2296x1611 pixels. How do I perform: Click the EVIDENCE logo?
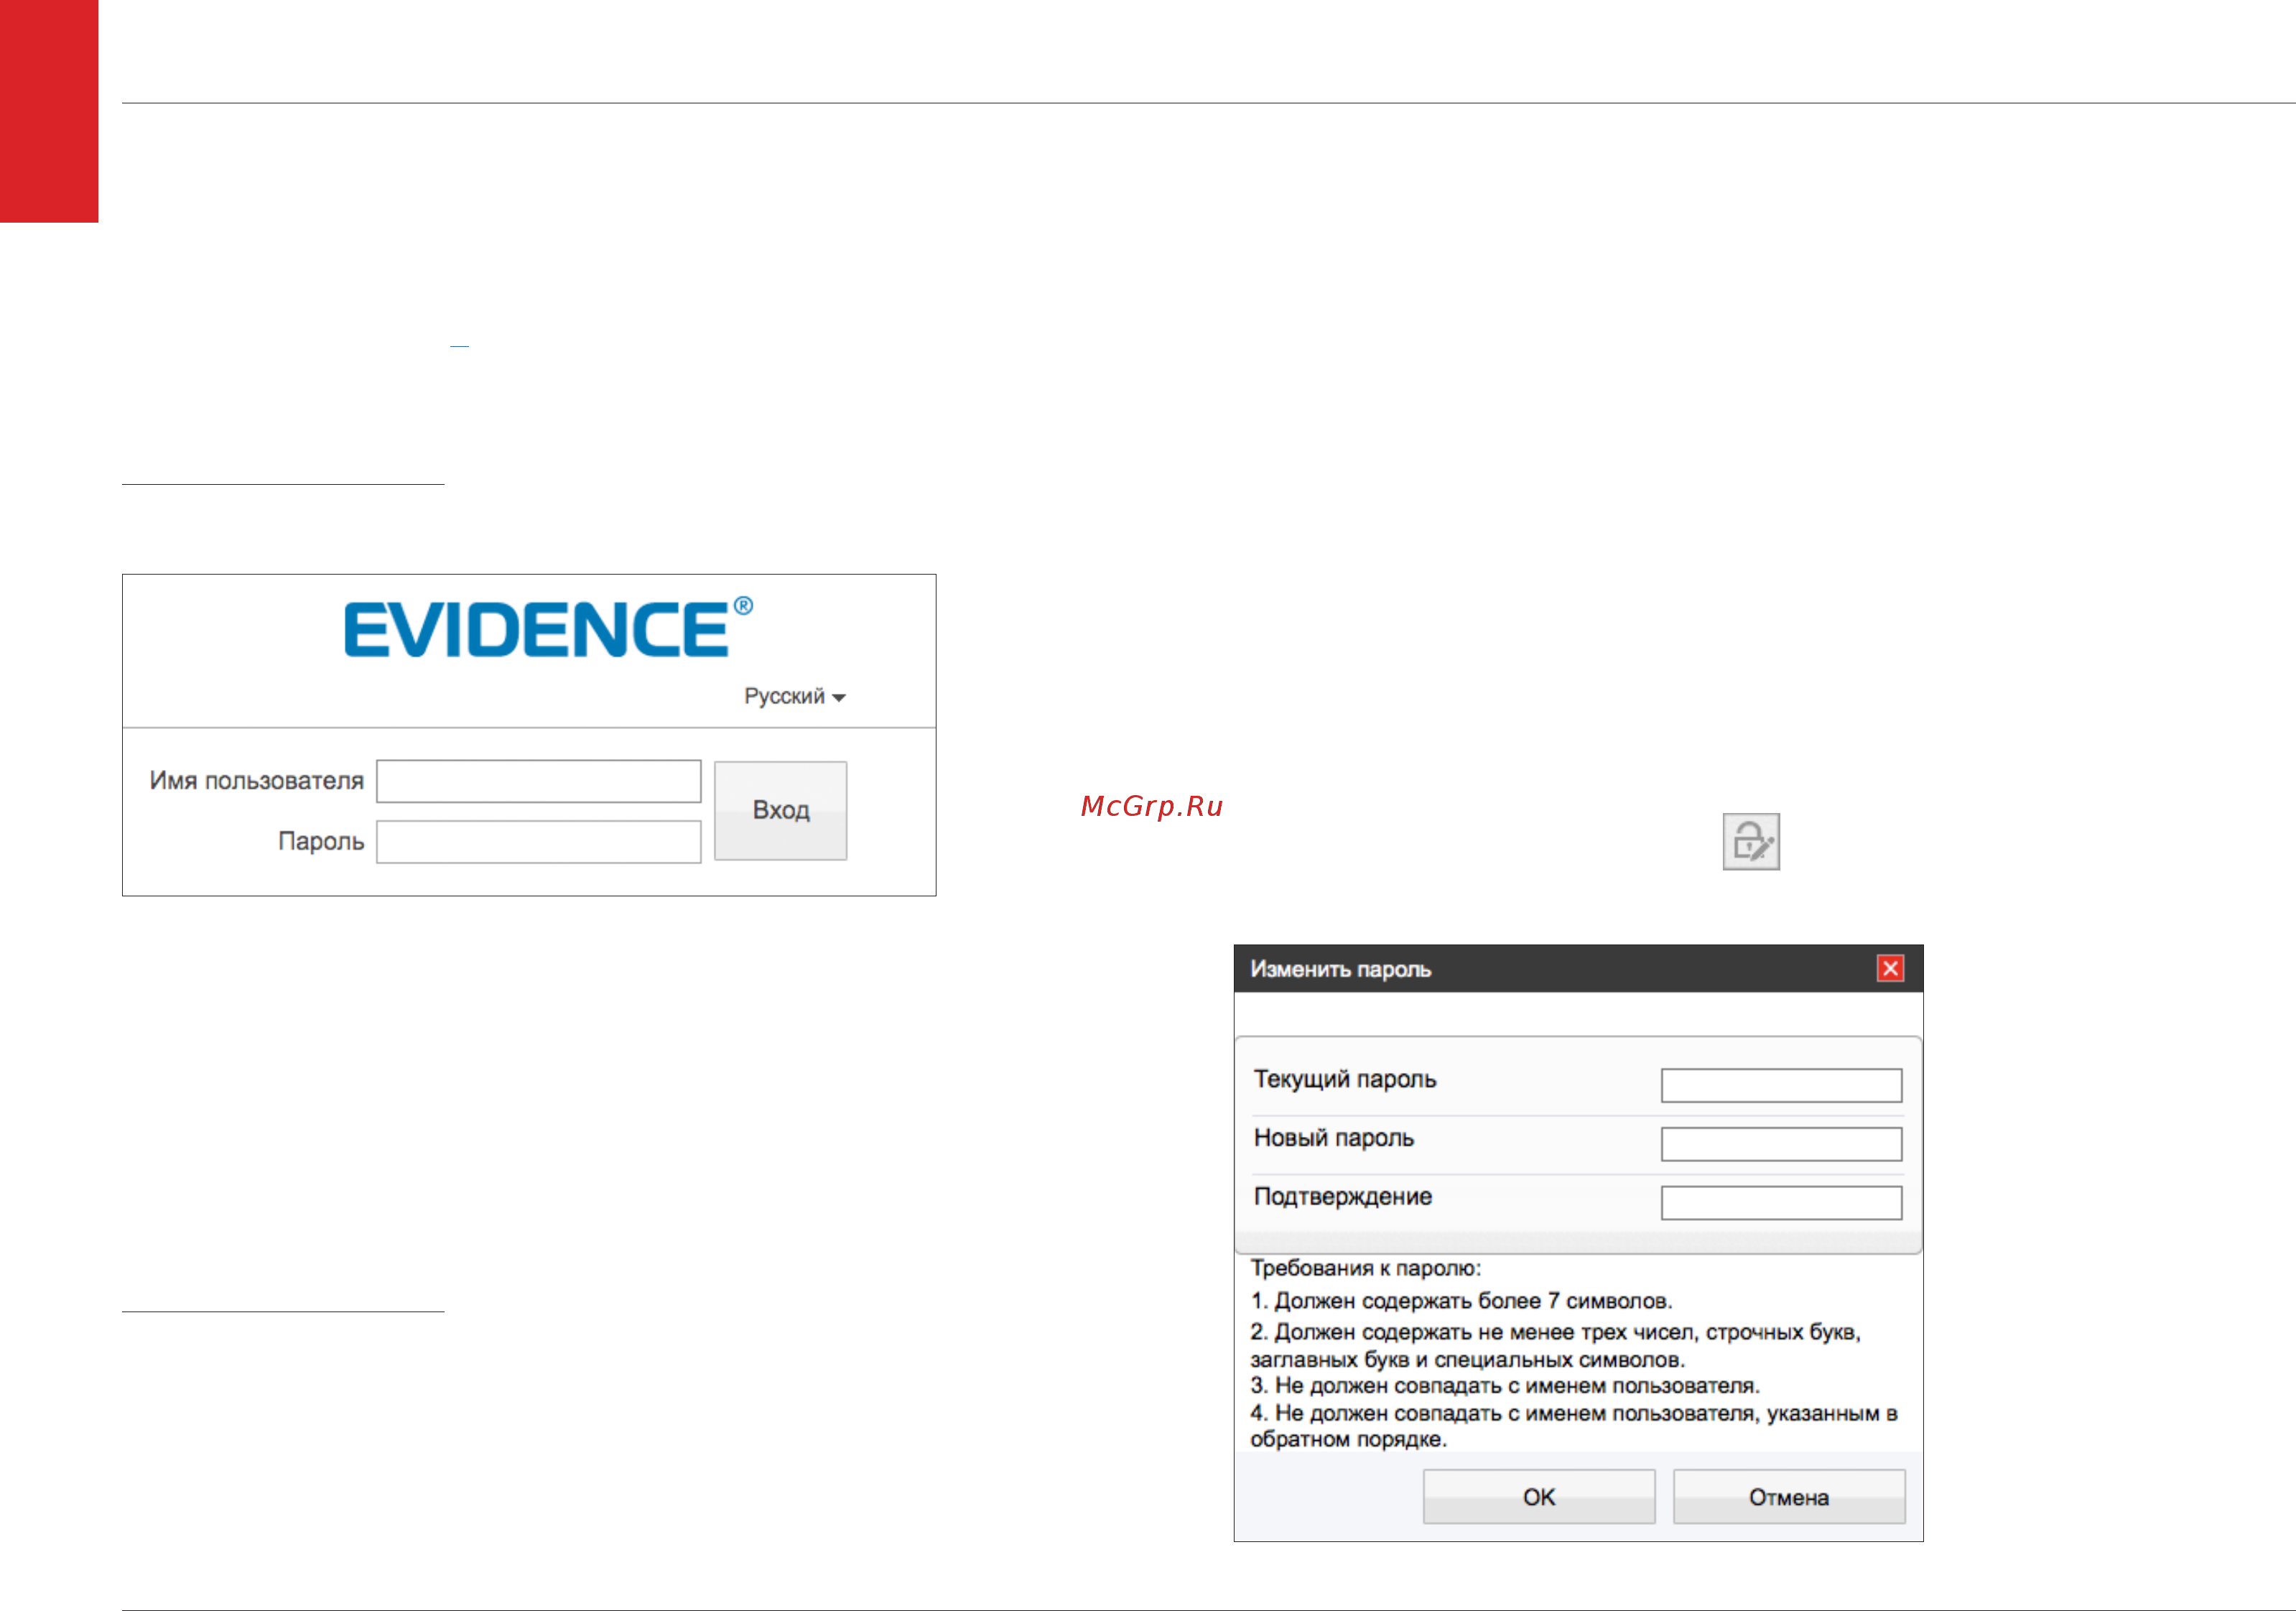point(548,627)
